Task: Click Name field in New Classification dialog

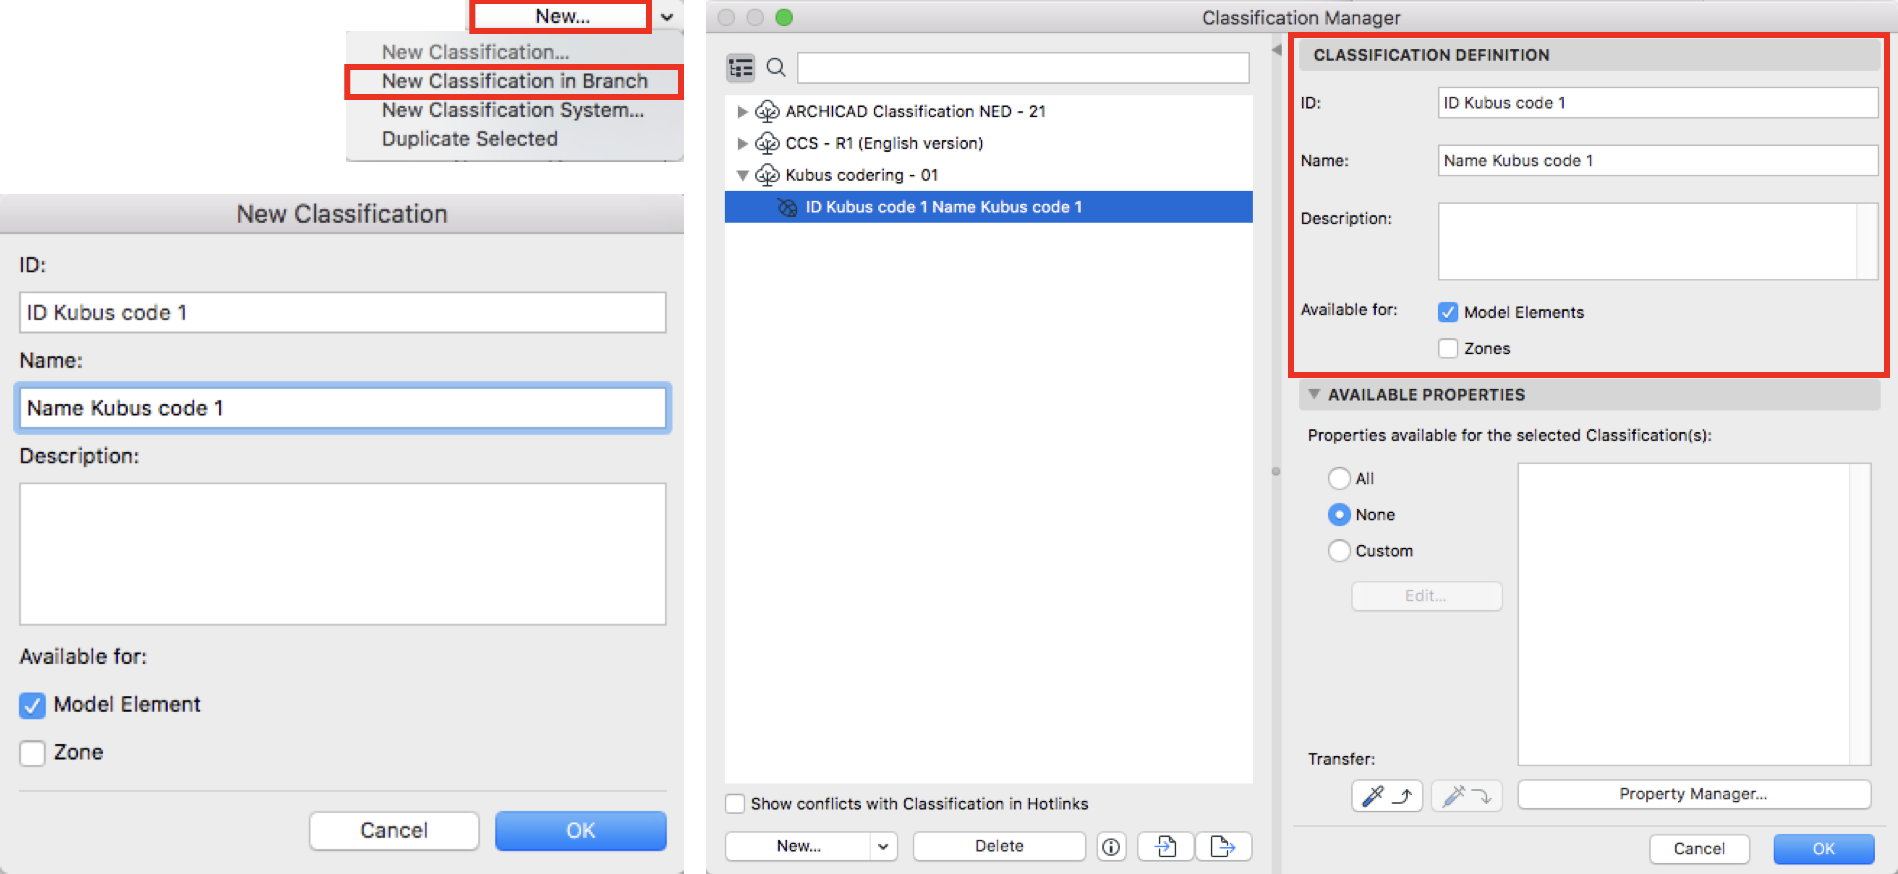Action: coord(343,408)
